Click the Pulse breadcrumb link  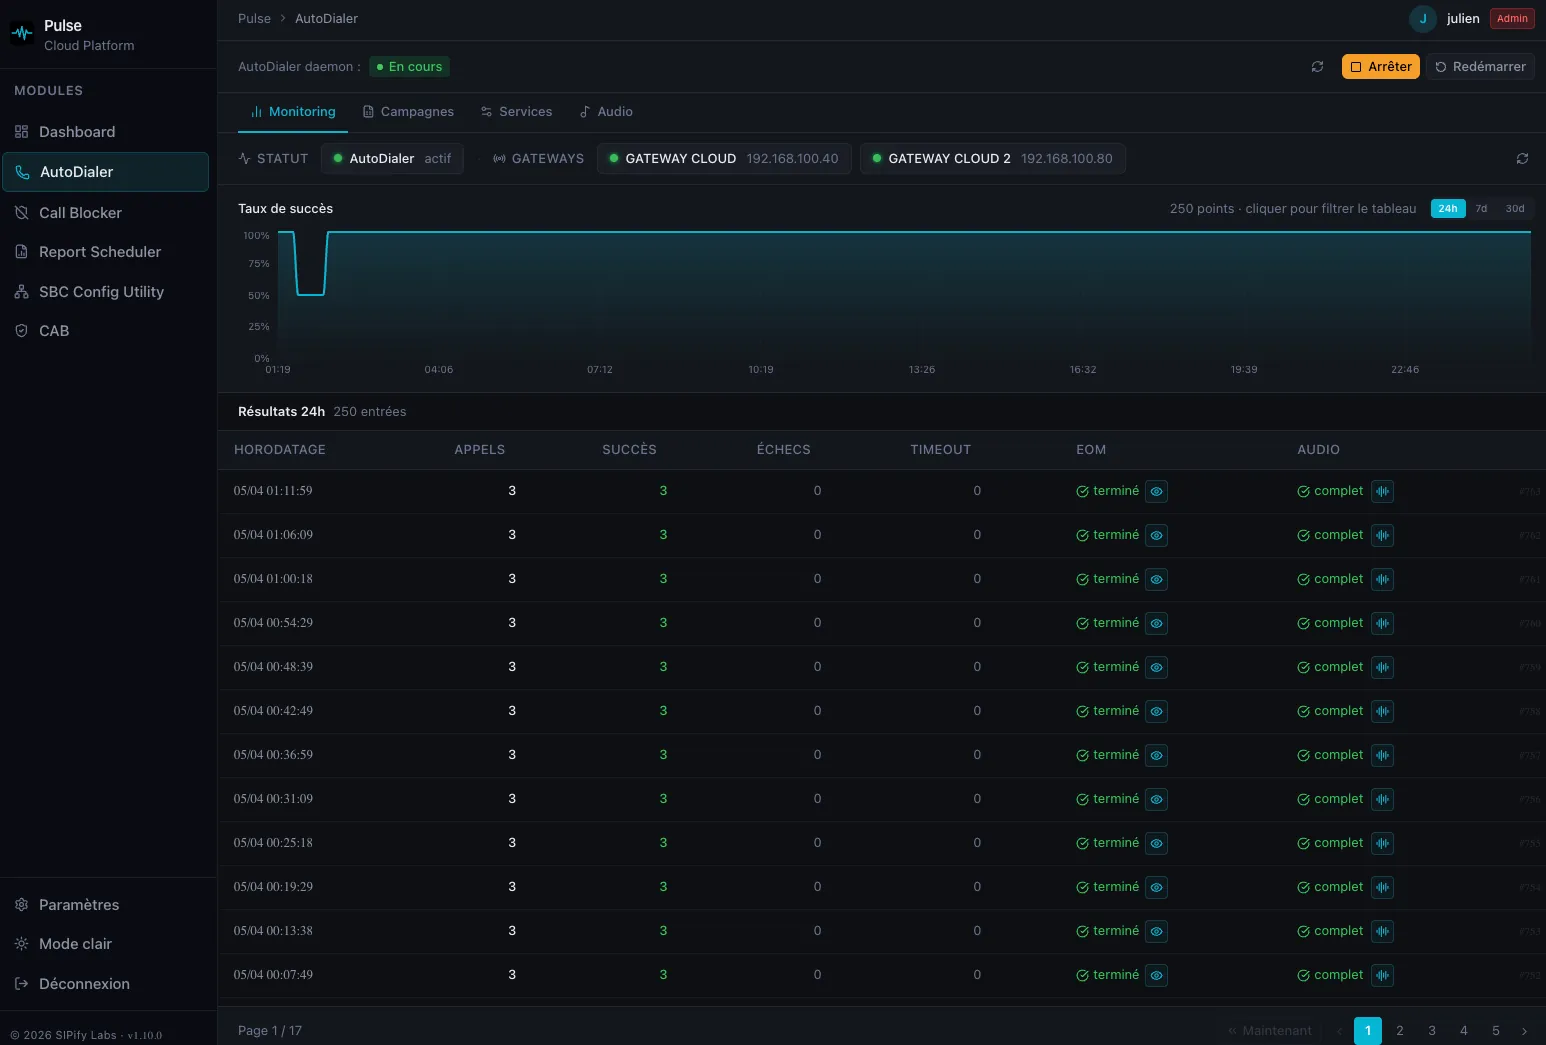(x=254, y=18)
